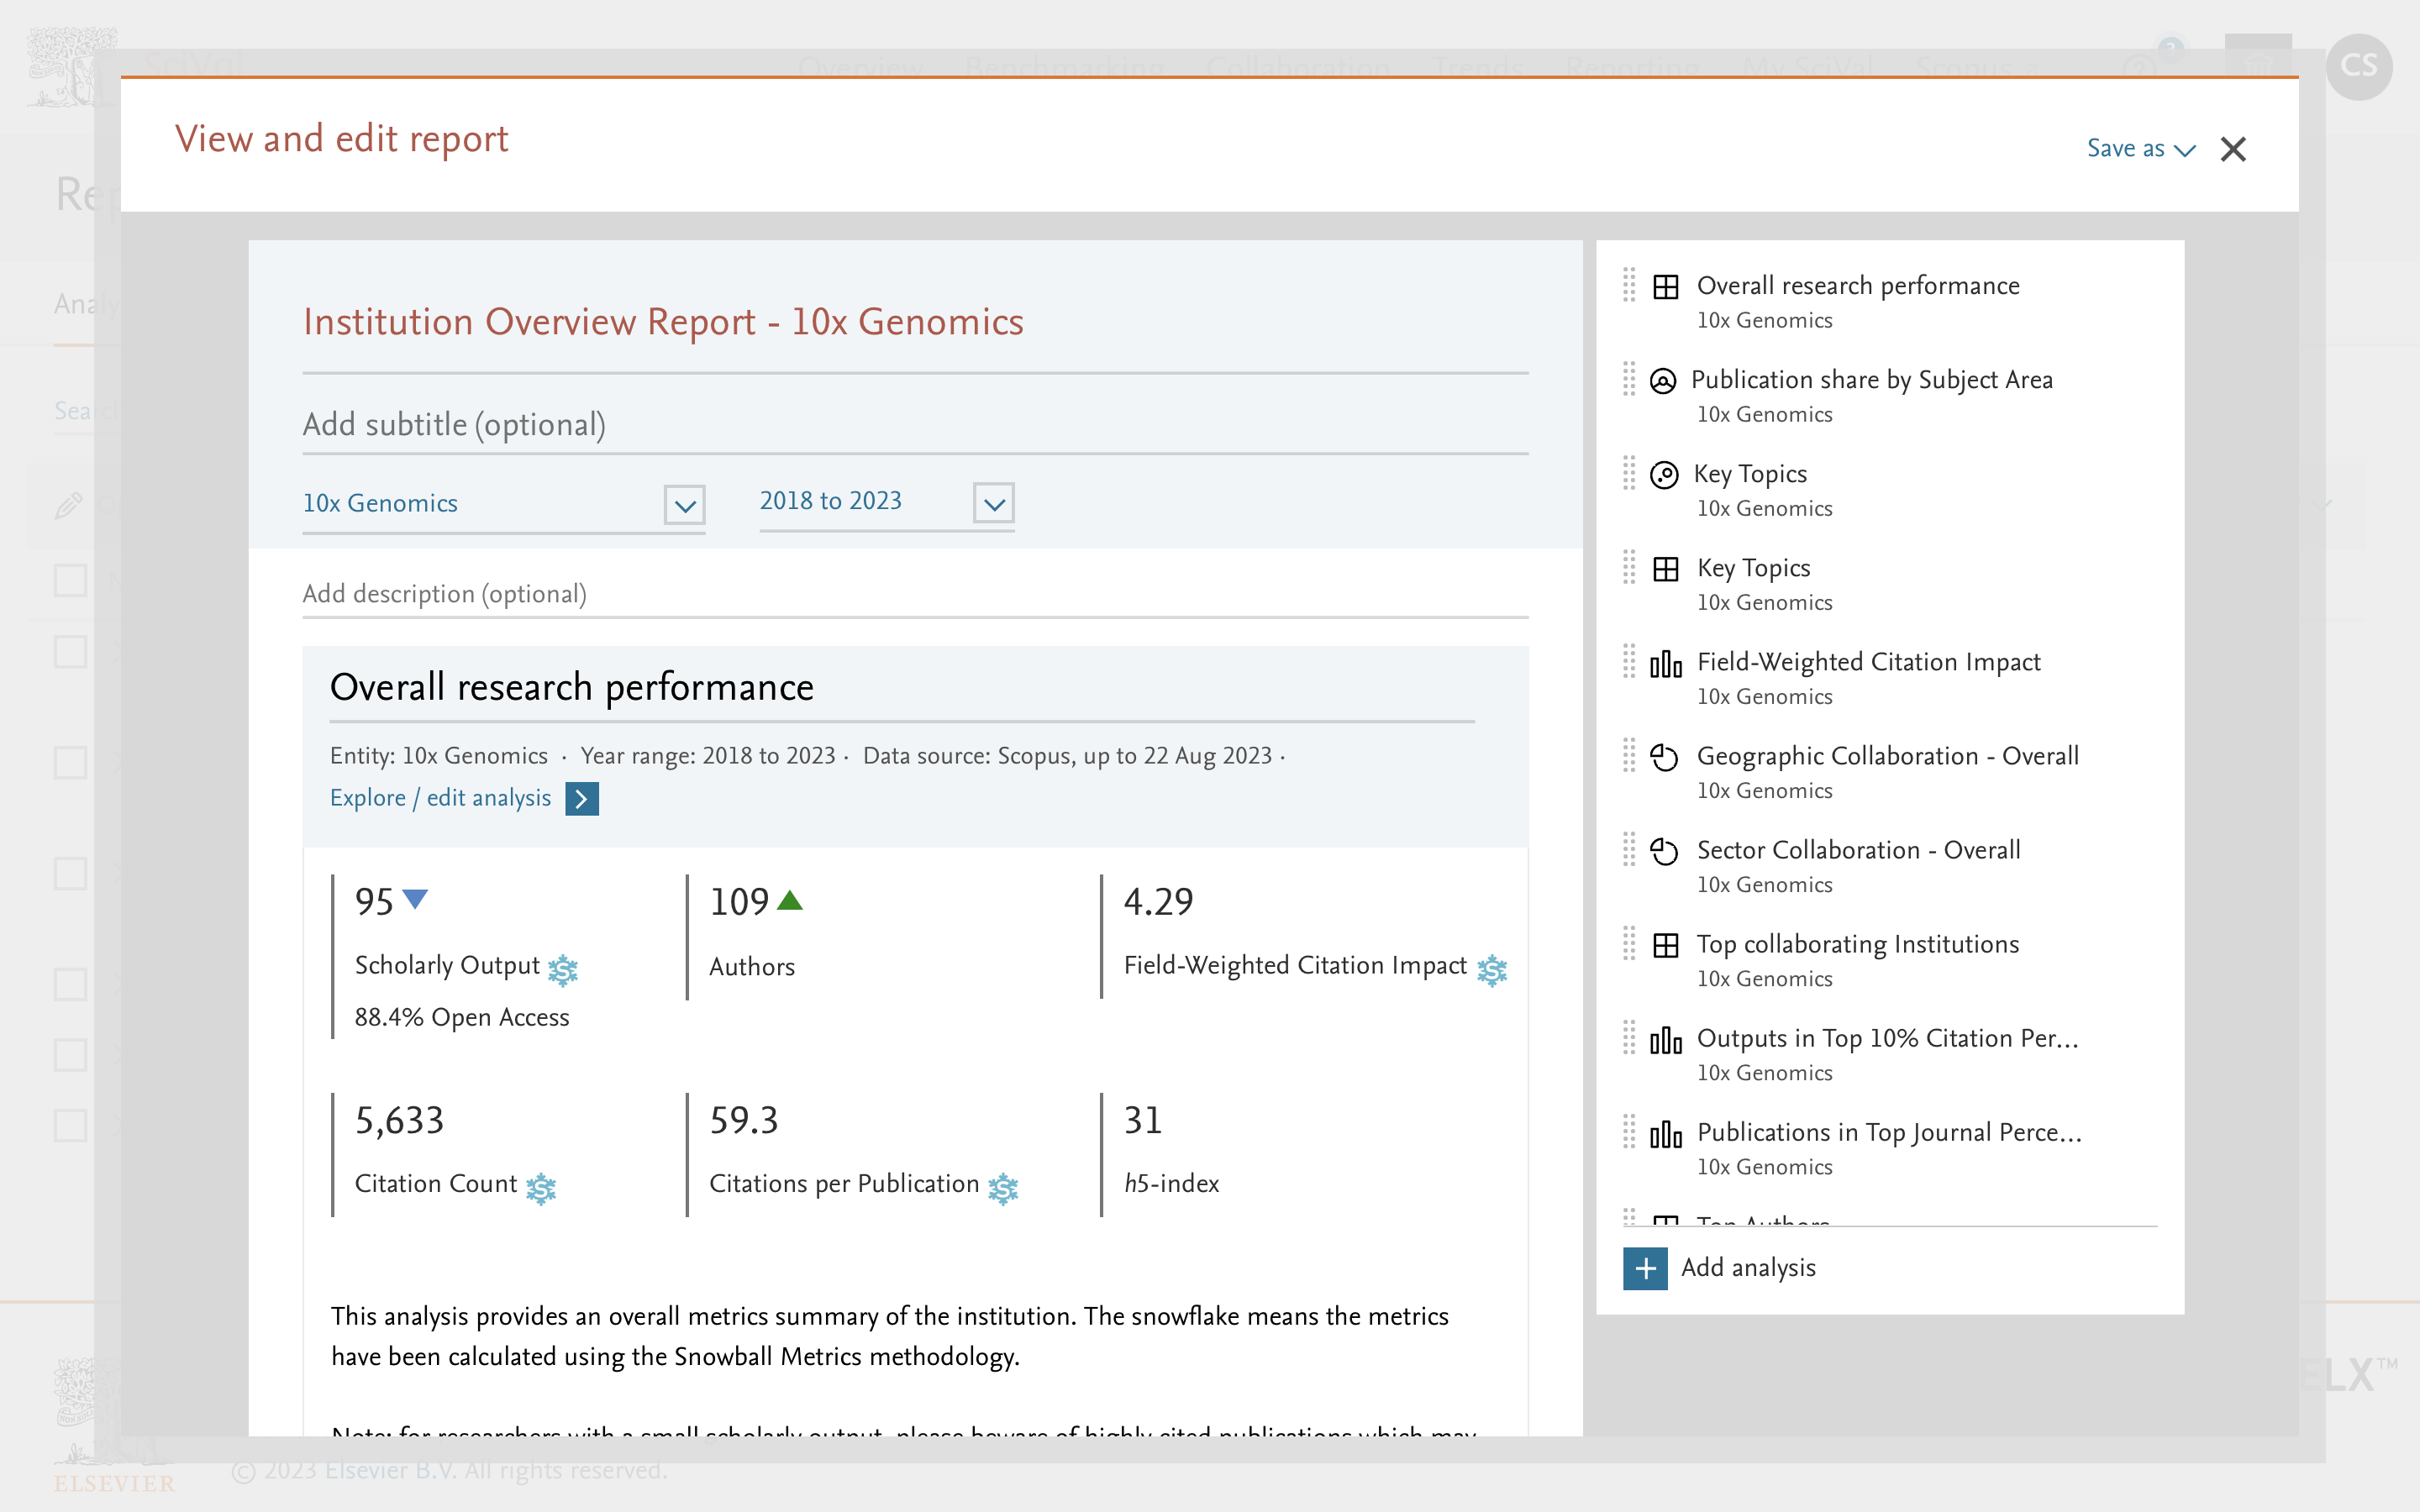Select Field-Weighted Citation Impact in analysis list
Image resolution: width=2420 pixels, height=1512 pixels.
pyautogui.click(x=1868, y=662)
